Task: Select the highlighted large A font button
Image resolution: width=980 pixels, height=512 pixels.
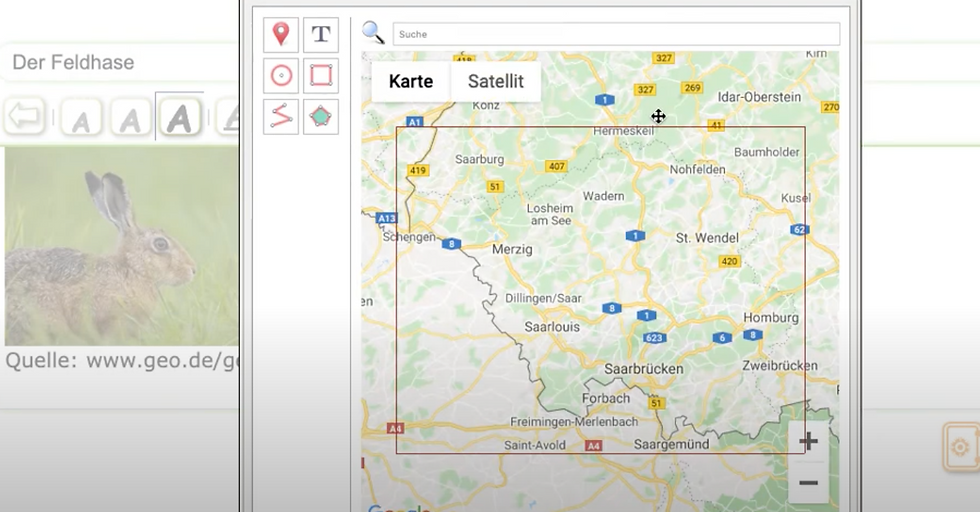Action: (179, 117)
